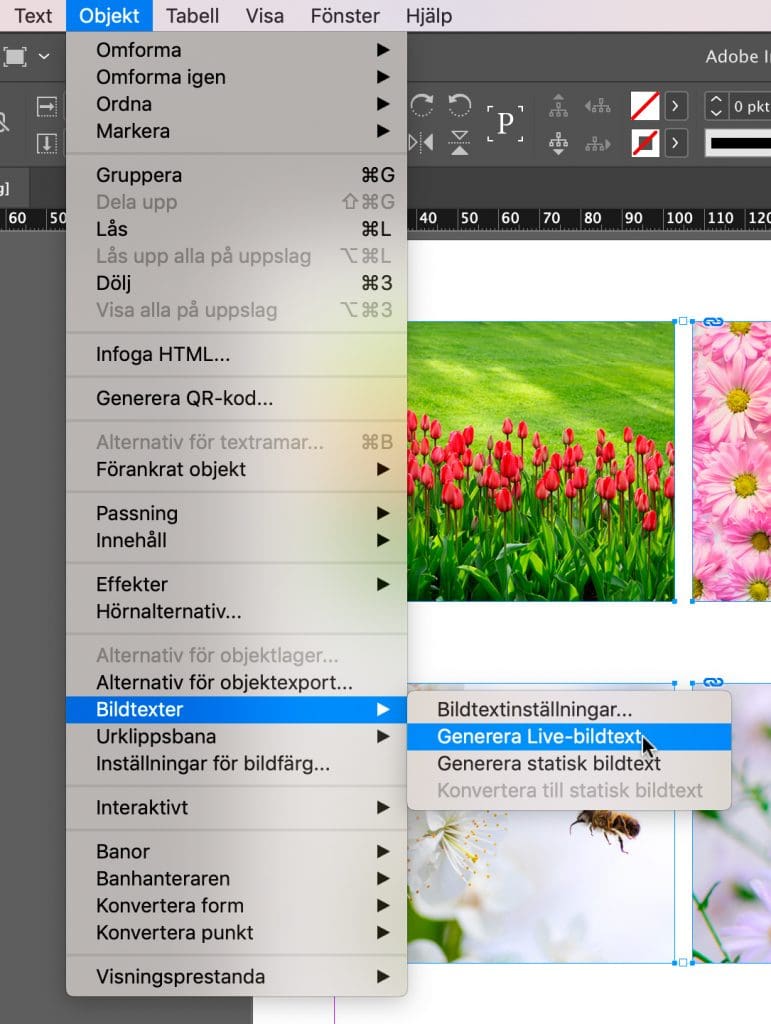Image resolution: width=771 pixels, height=1024 pixels.
Task: Expand the fill color options arrow
Action: tap(676, 106)
